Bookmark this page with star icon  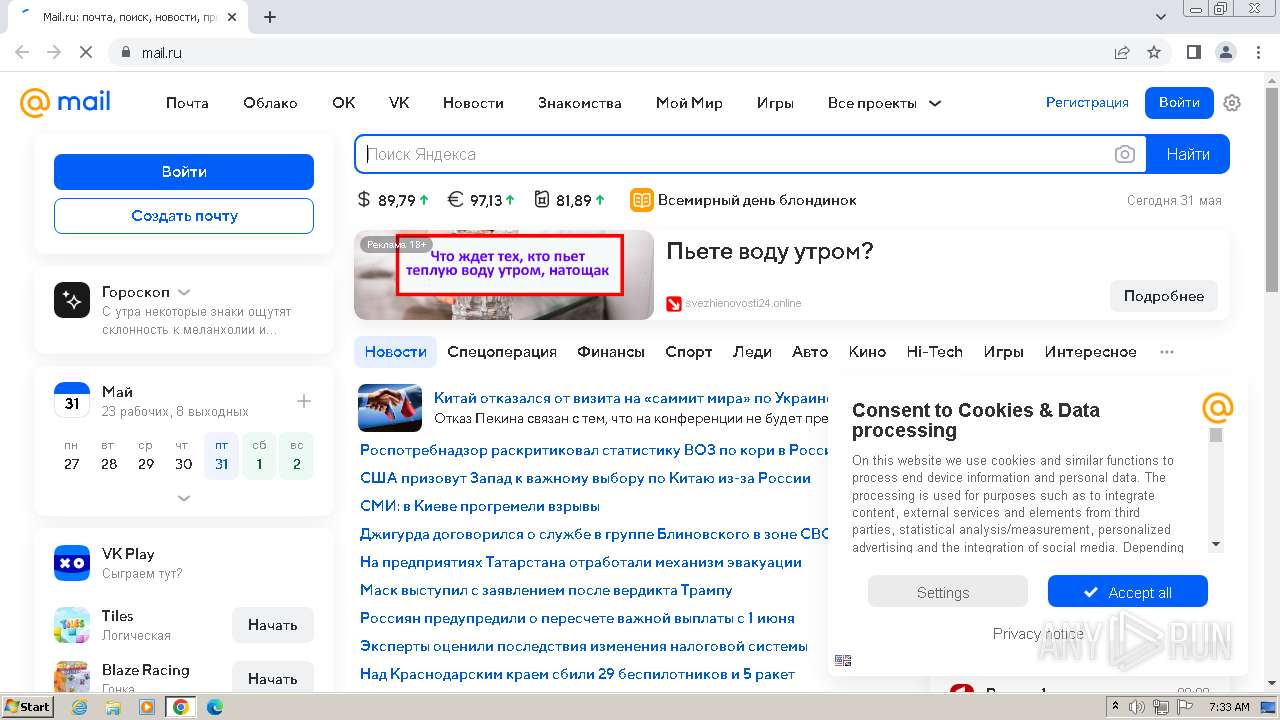click(1154, 52)
